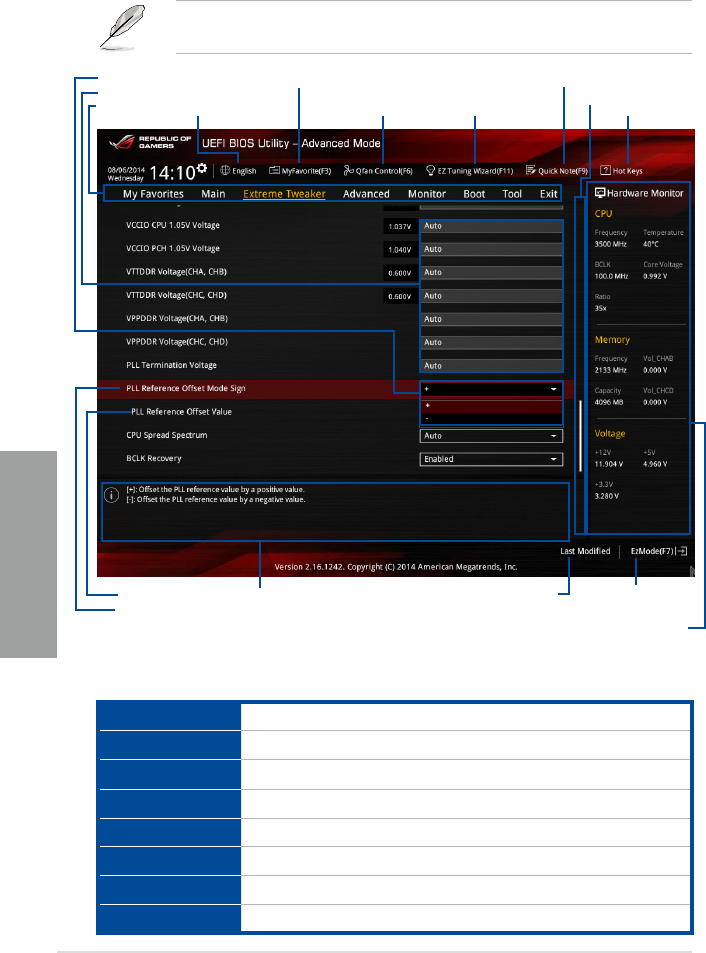Click the globe language icon
This screenshot has width=706, height=953.
click(x=225, y=171)
